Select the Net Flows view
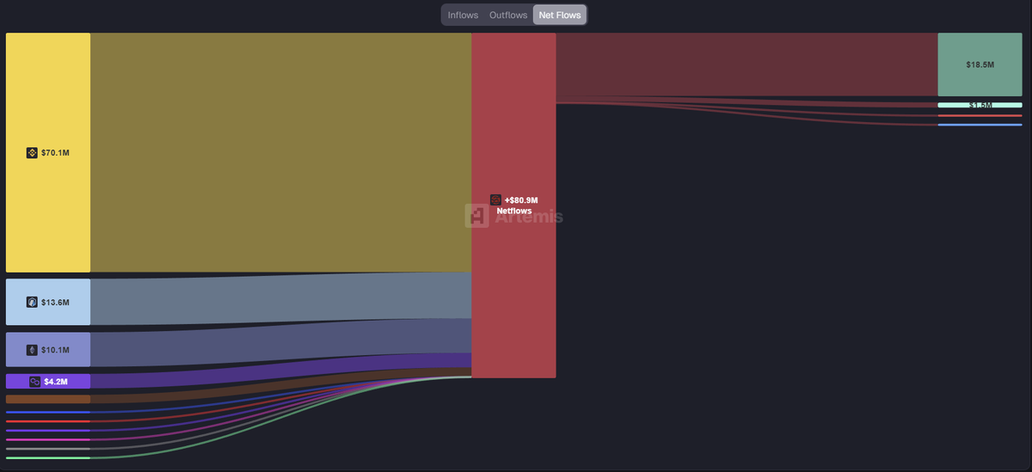The image size is (1032, 472). click(559, 15)
